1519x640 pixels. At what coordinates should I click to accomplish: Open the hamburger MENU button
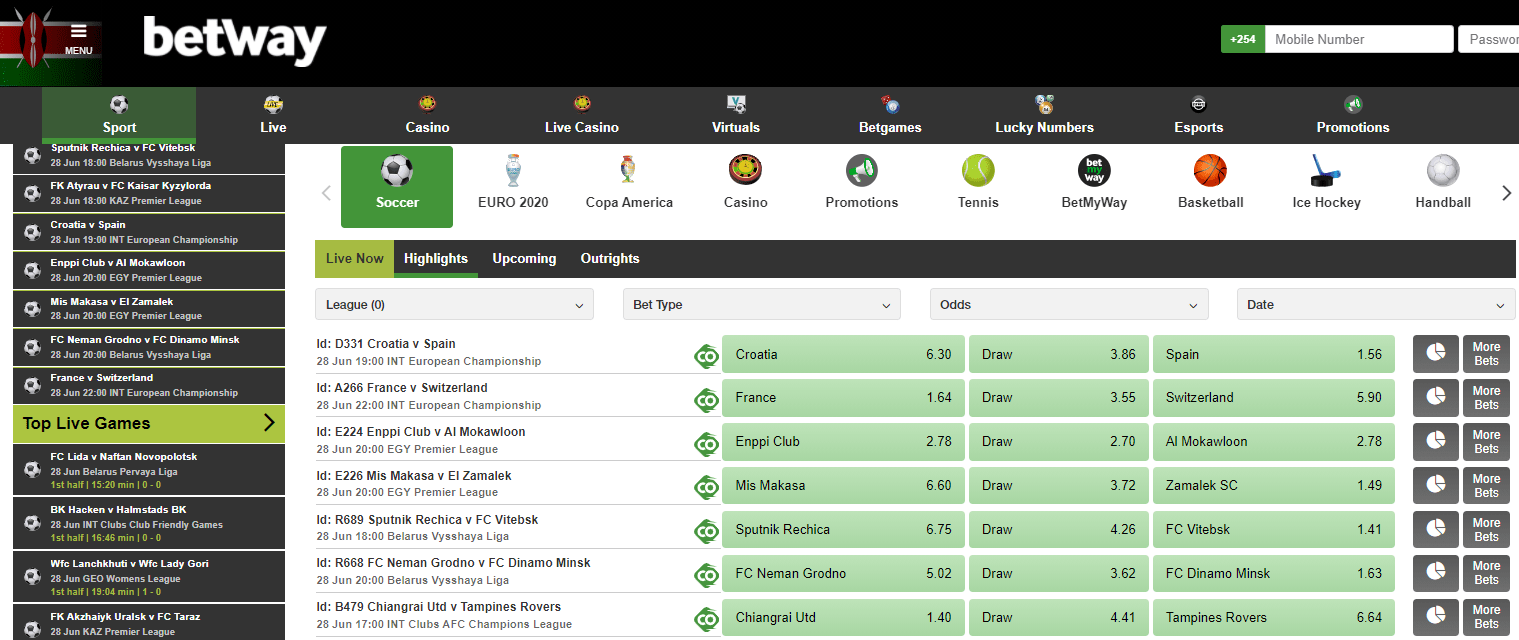pos(79,40)
